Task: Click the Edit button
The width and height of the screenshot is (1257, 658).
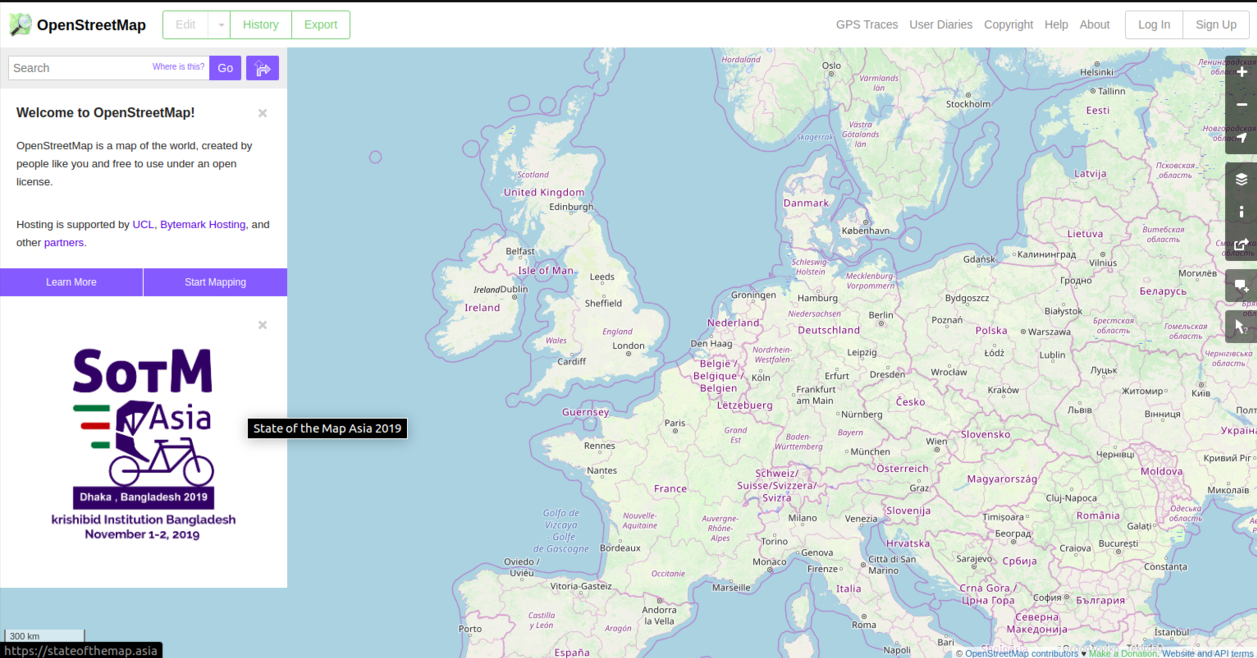Action: [186, 25]
